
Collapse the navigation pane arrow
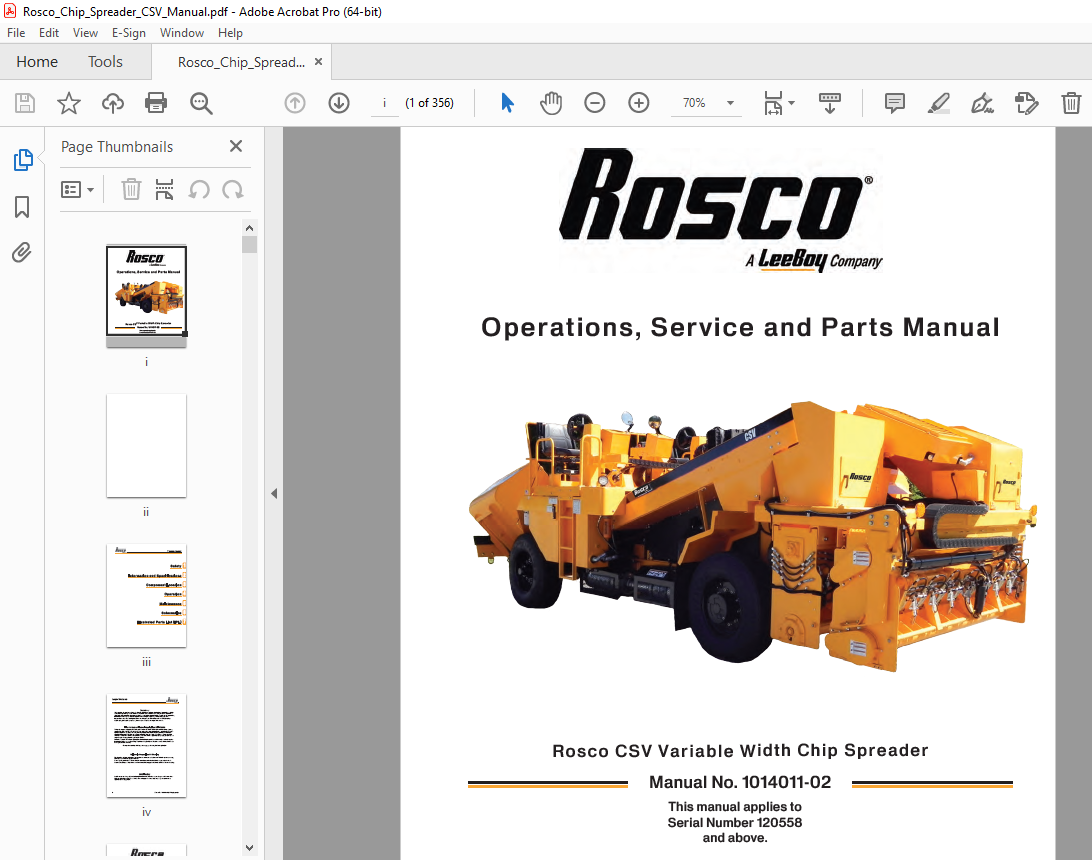[x=274, y=494]
